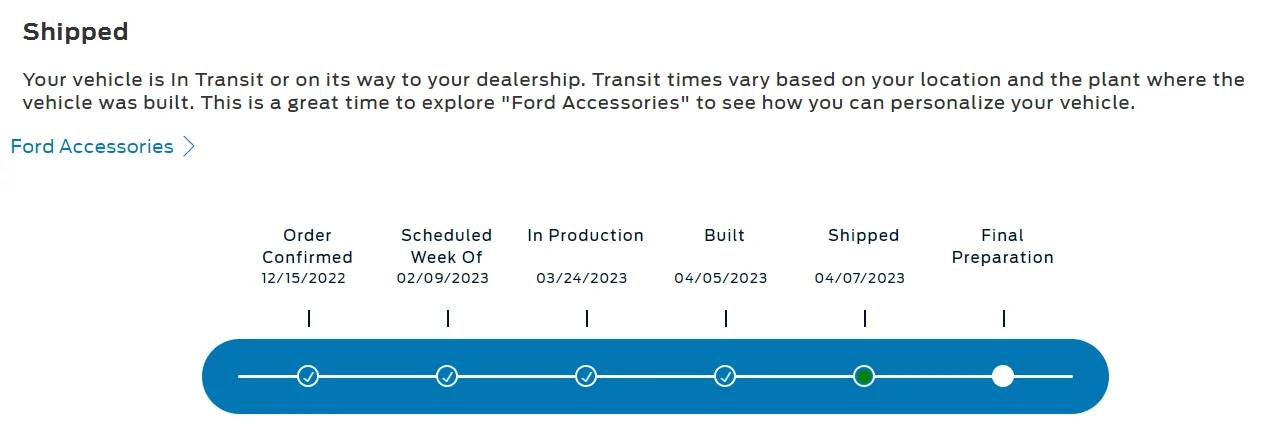Click the 04/05/2023 built date
The image size is (1262, 427).
click(721, 278)
